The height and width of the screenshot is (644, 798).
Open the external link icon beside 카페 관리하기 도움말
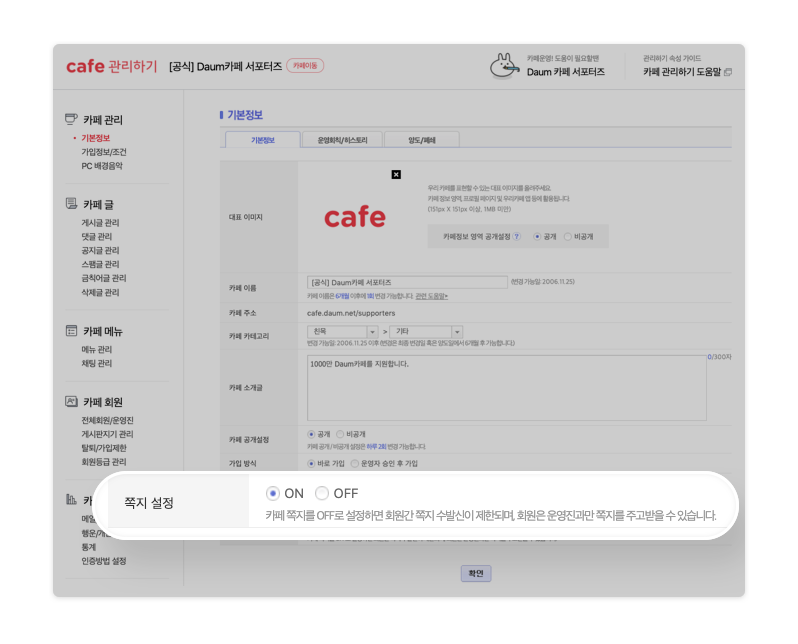728,72
